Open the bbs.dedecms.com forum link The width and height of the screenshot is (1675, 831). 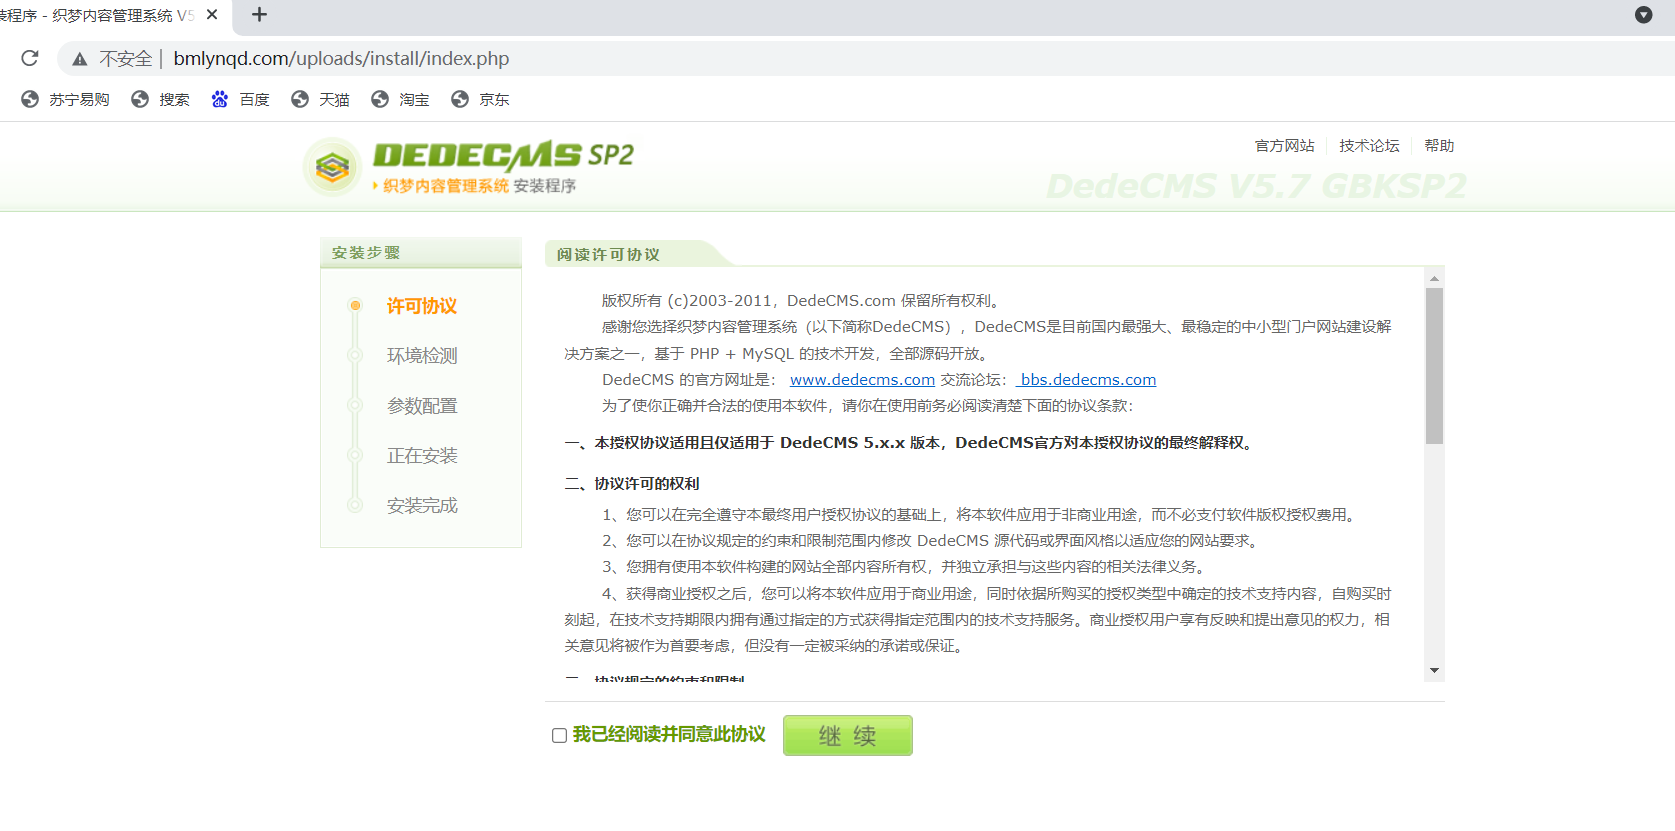[1087, 380]
